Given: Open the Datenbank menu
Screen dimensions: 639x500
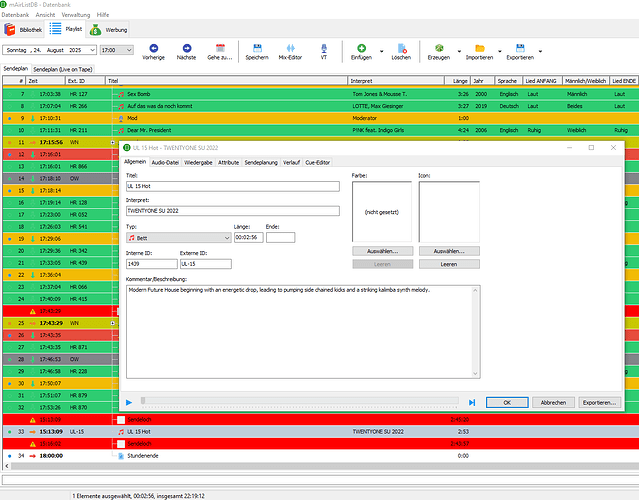Looking at the screenshot, I should 15,15.
